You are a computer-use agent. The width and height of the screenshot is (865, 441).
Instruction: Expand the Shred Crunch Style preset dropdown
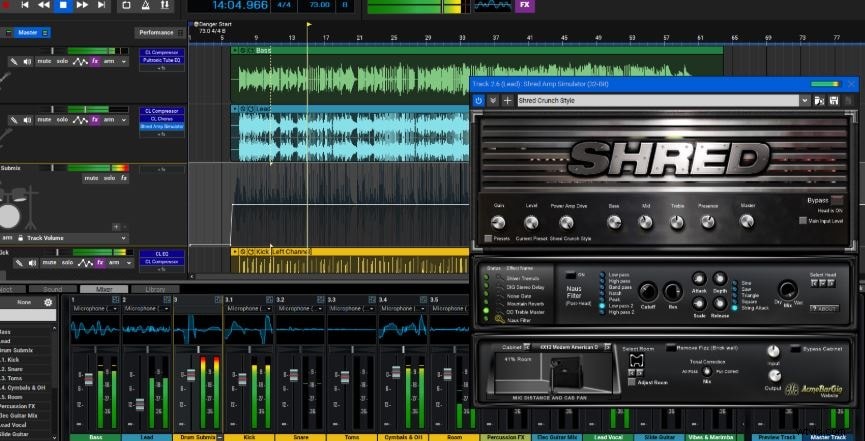click(x=805, y=100)
